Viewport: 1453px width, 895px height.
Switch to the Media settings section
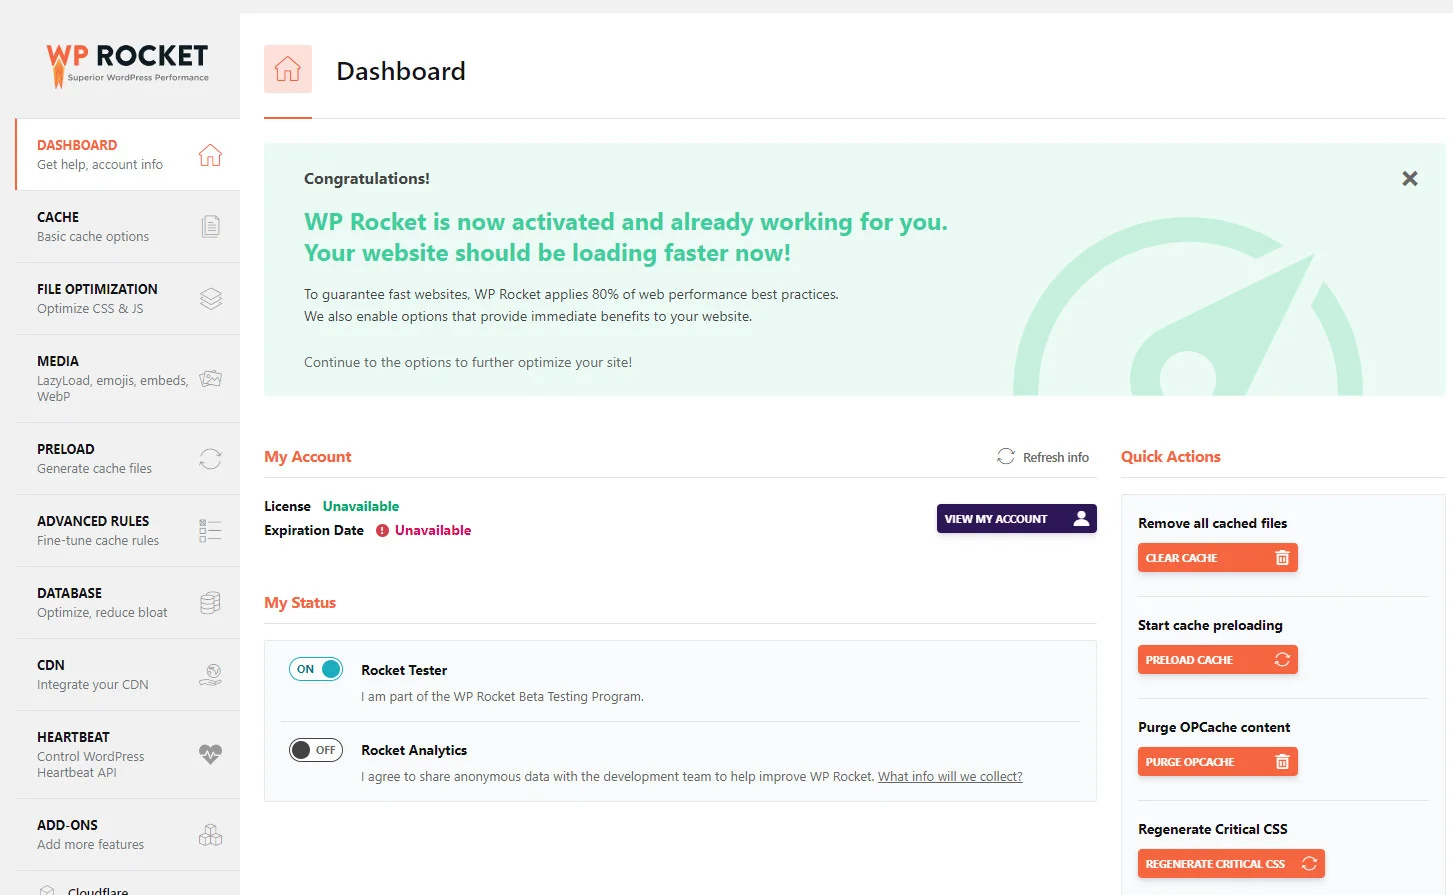pyautogui.click(x=128, y=379)
